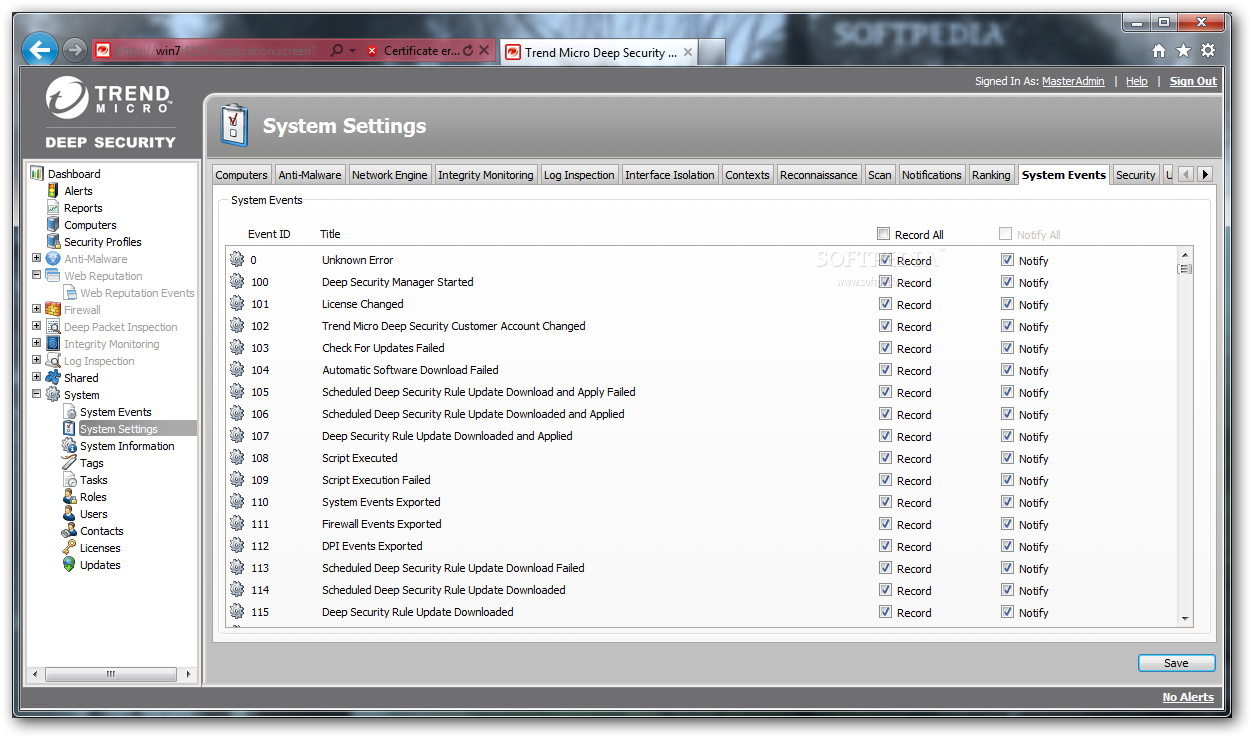
Task: Expand the Firewall tree node
Action: click(37, 309)
